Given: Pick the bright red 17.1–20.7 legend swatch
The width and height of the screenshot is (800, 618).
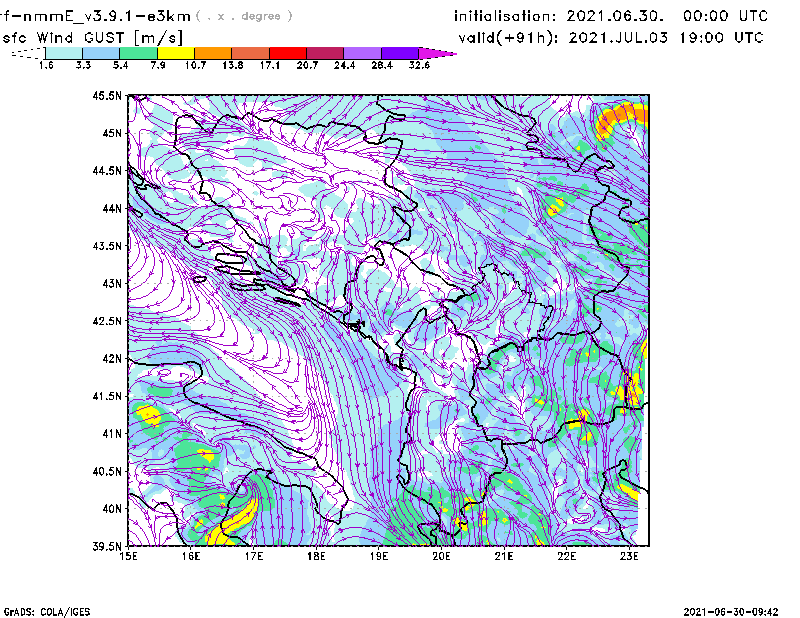Looking at the screenshot, I should pyautogui.click(x=288, y=53).
